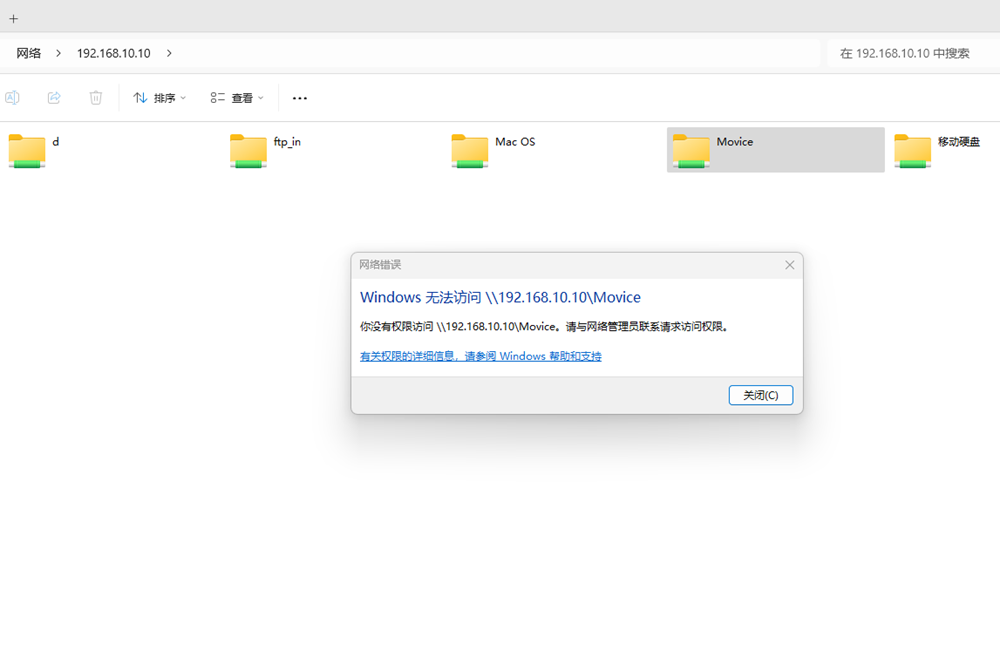Screen dimensions: 1000x671
Task: Click the message 你没有权限访问 text
Action: tap(544, 327)
